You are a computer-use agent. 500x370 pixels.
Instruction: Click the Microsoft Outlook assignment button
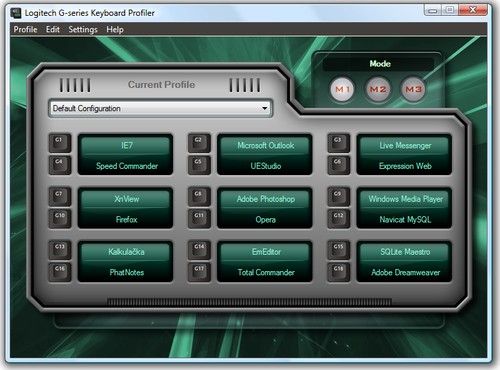coord(265,145)
